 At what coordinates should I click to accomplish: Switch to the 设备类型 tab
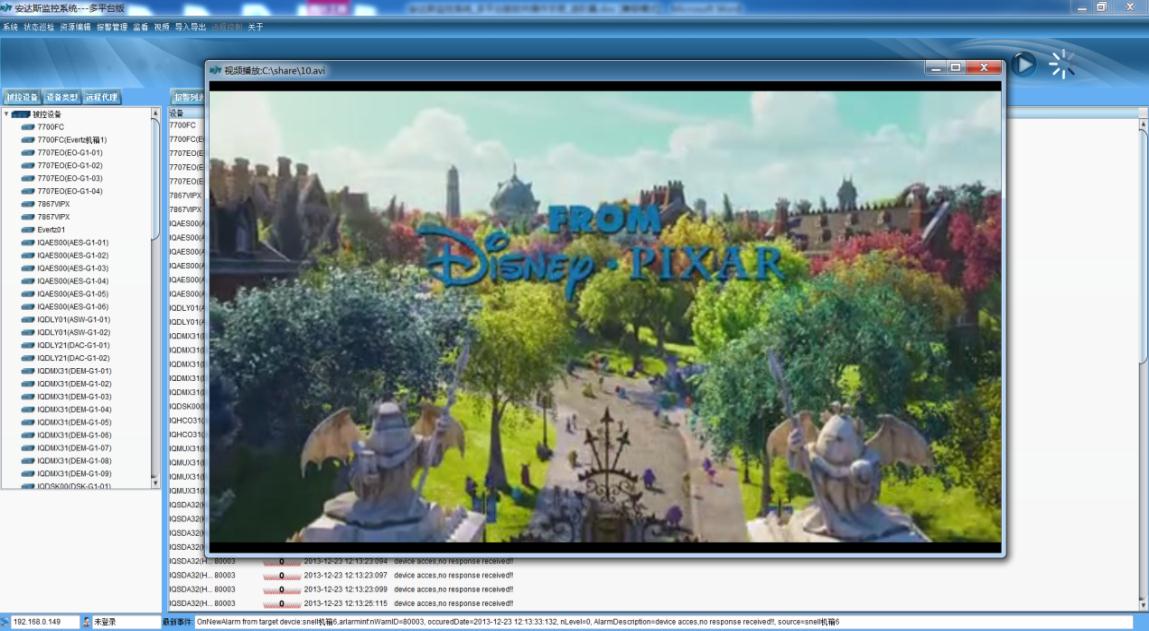coord(62,97)
